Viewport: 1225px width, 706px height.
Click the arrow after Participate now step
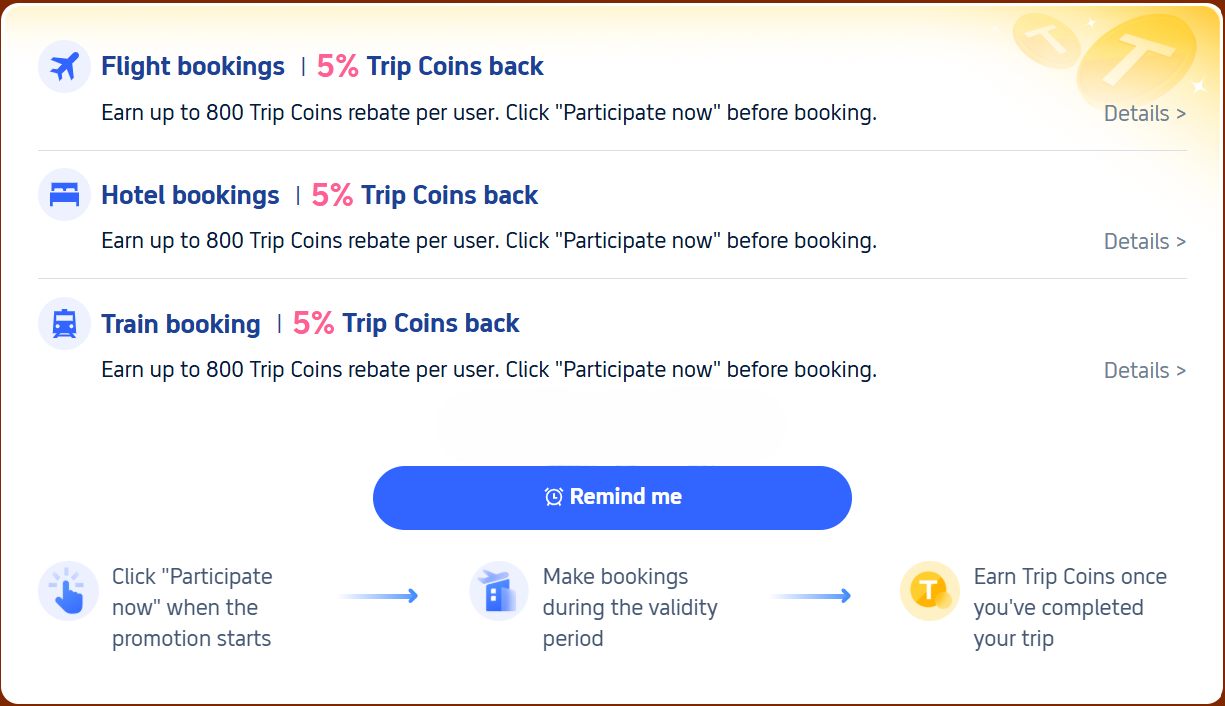378,596
